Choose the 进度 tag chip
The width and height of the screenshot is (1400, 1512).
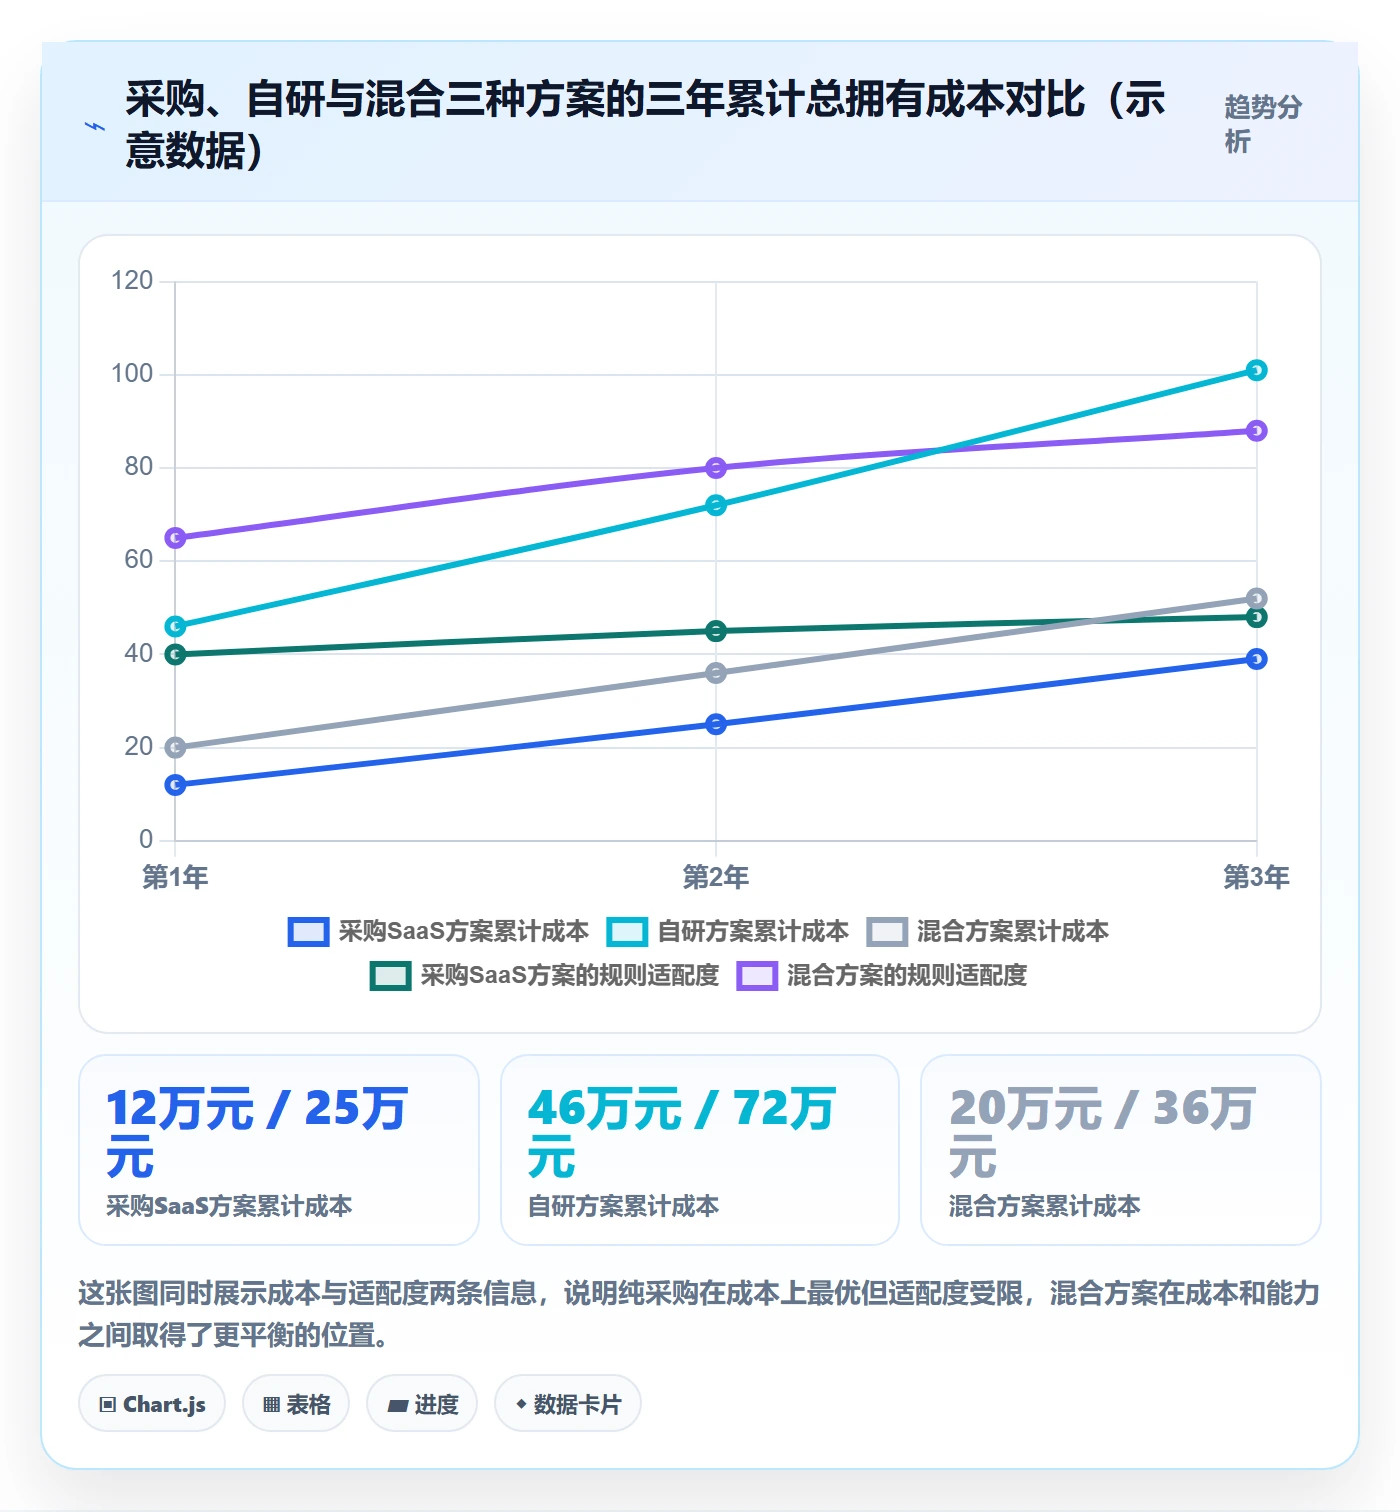tap(422, 1404)
